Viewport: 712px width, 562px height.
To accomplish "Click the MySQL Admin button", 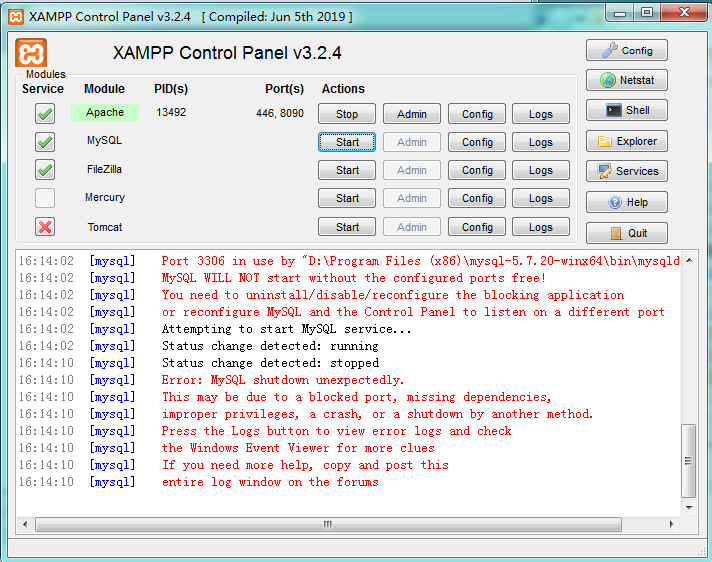I will [412, 142].
